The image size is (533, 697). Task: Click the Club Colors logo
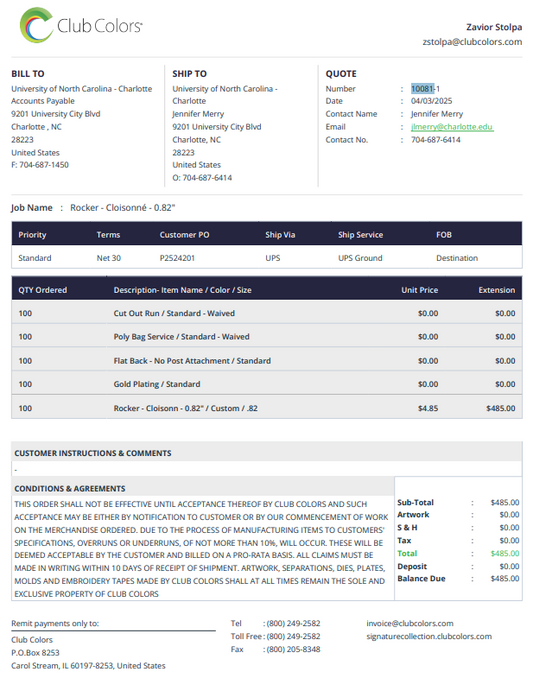(x=81, y=25)
